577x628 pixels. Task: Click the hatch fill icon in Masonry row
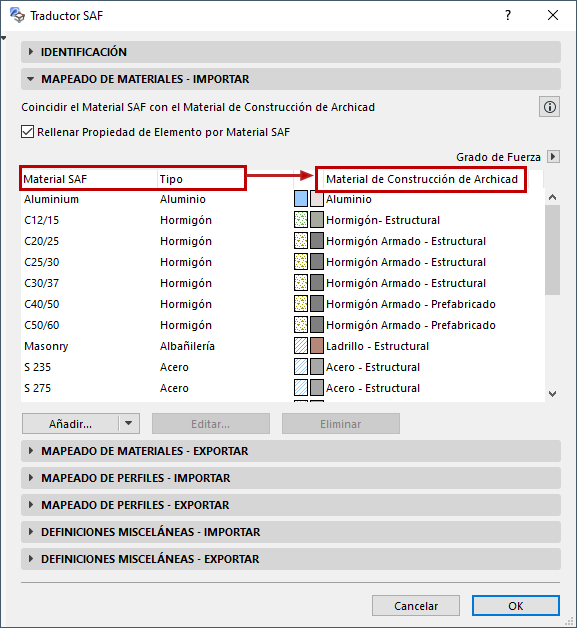pos(301,346)
